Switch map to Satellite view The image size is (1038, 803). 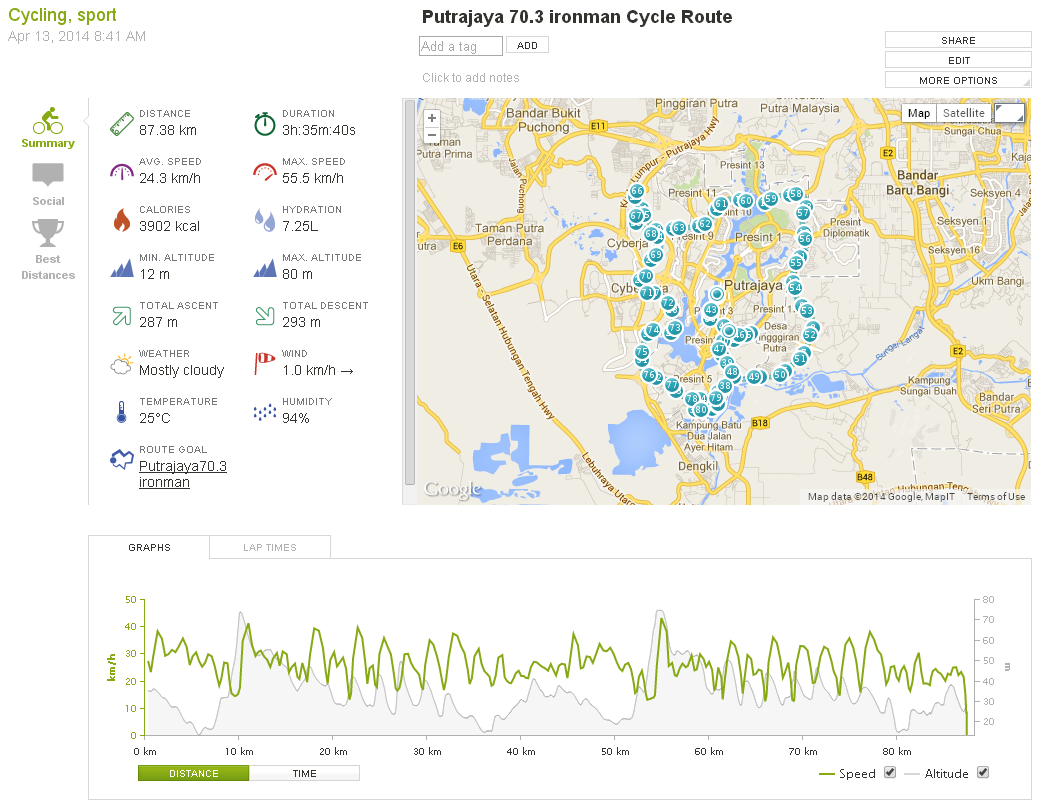[x=962, y=113]
